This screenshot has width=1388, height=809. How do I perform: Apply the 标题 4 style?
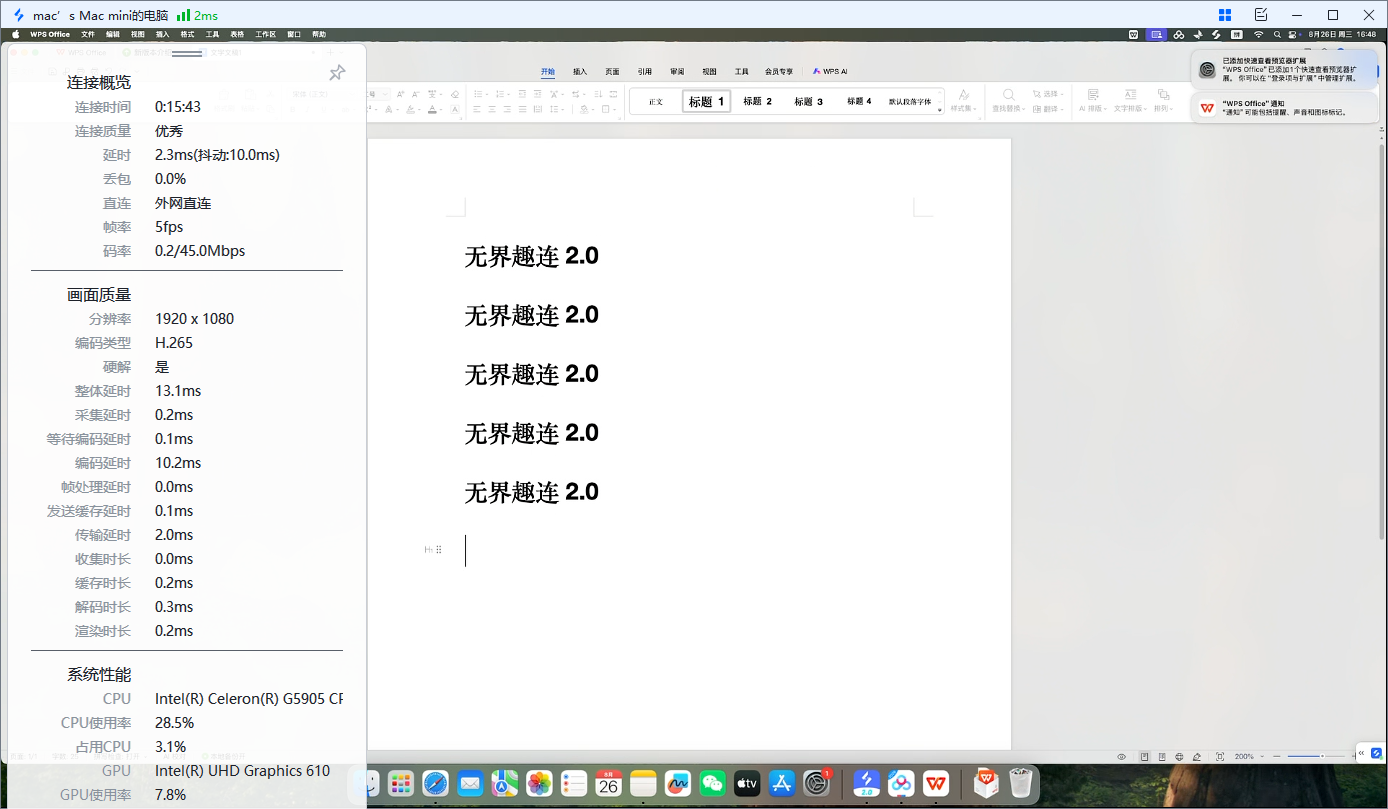click(x=859, y=101)
